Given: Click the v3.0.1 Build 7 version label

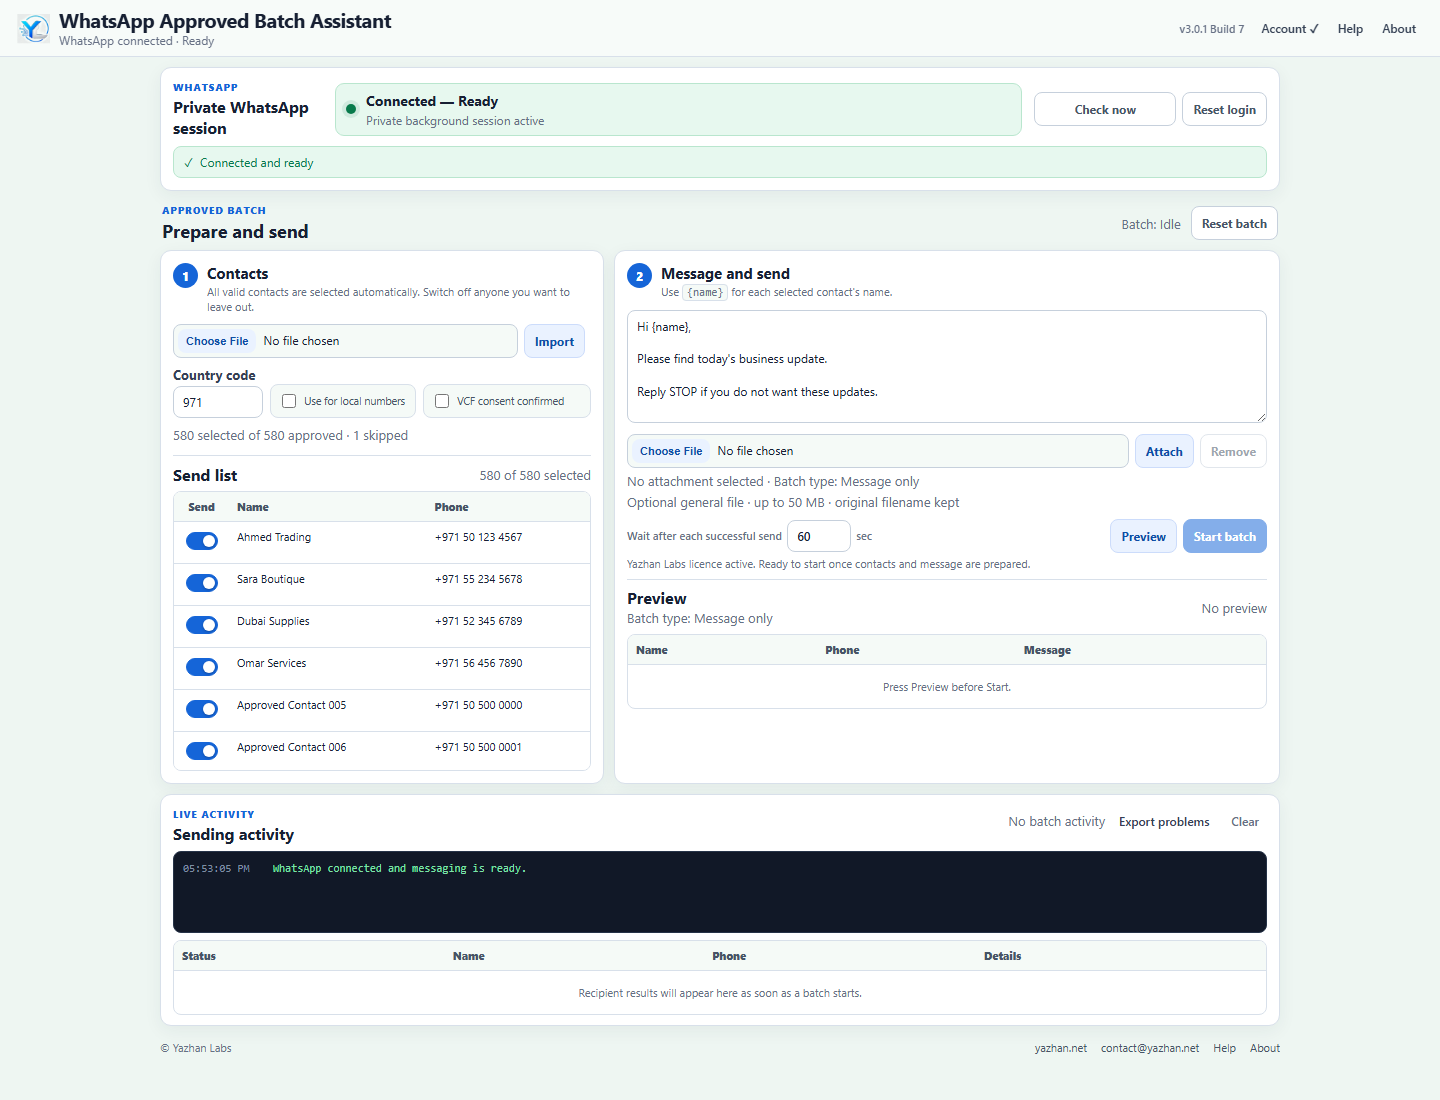Looking at the screenshot, I should [1211, 29].
